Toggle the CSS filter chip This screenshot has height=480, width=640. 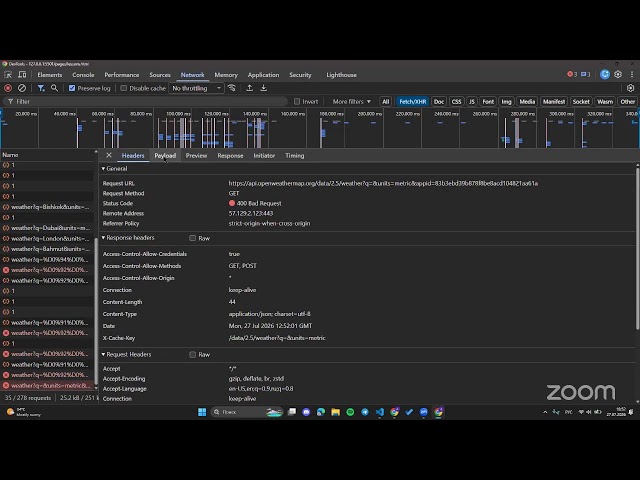click(456, 101)
